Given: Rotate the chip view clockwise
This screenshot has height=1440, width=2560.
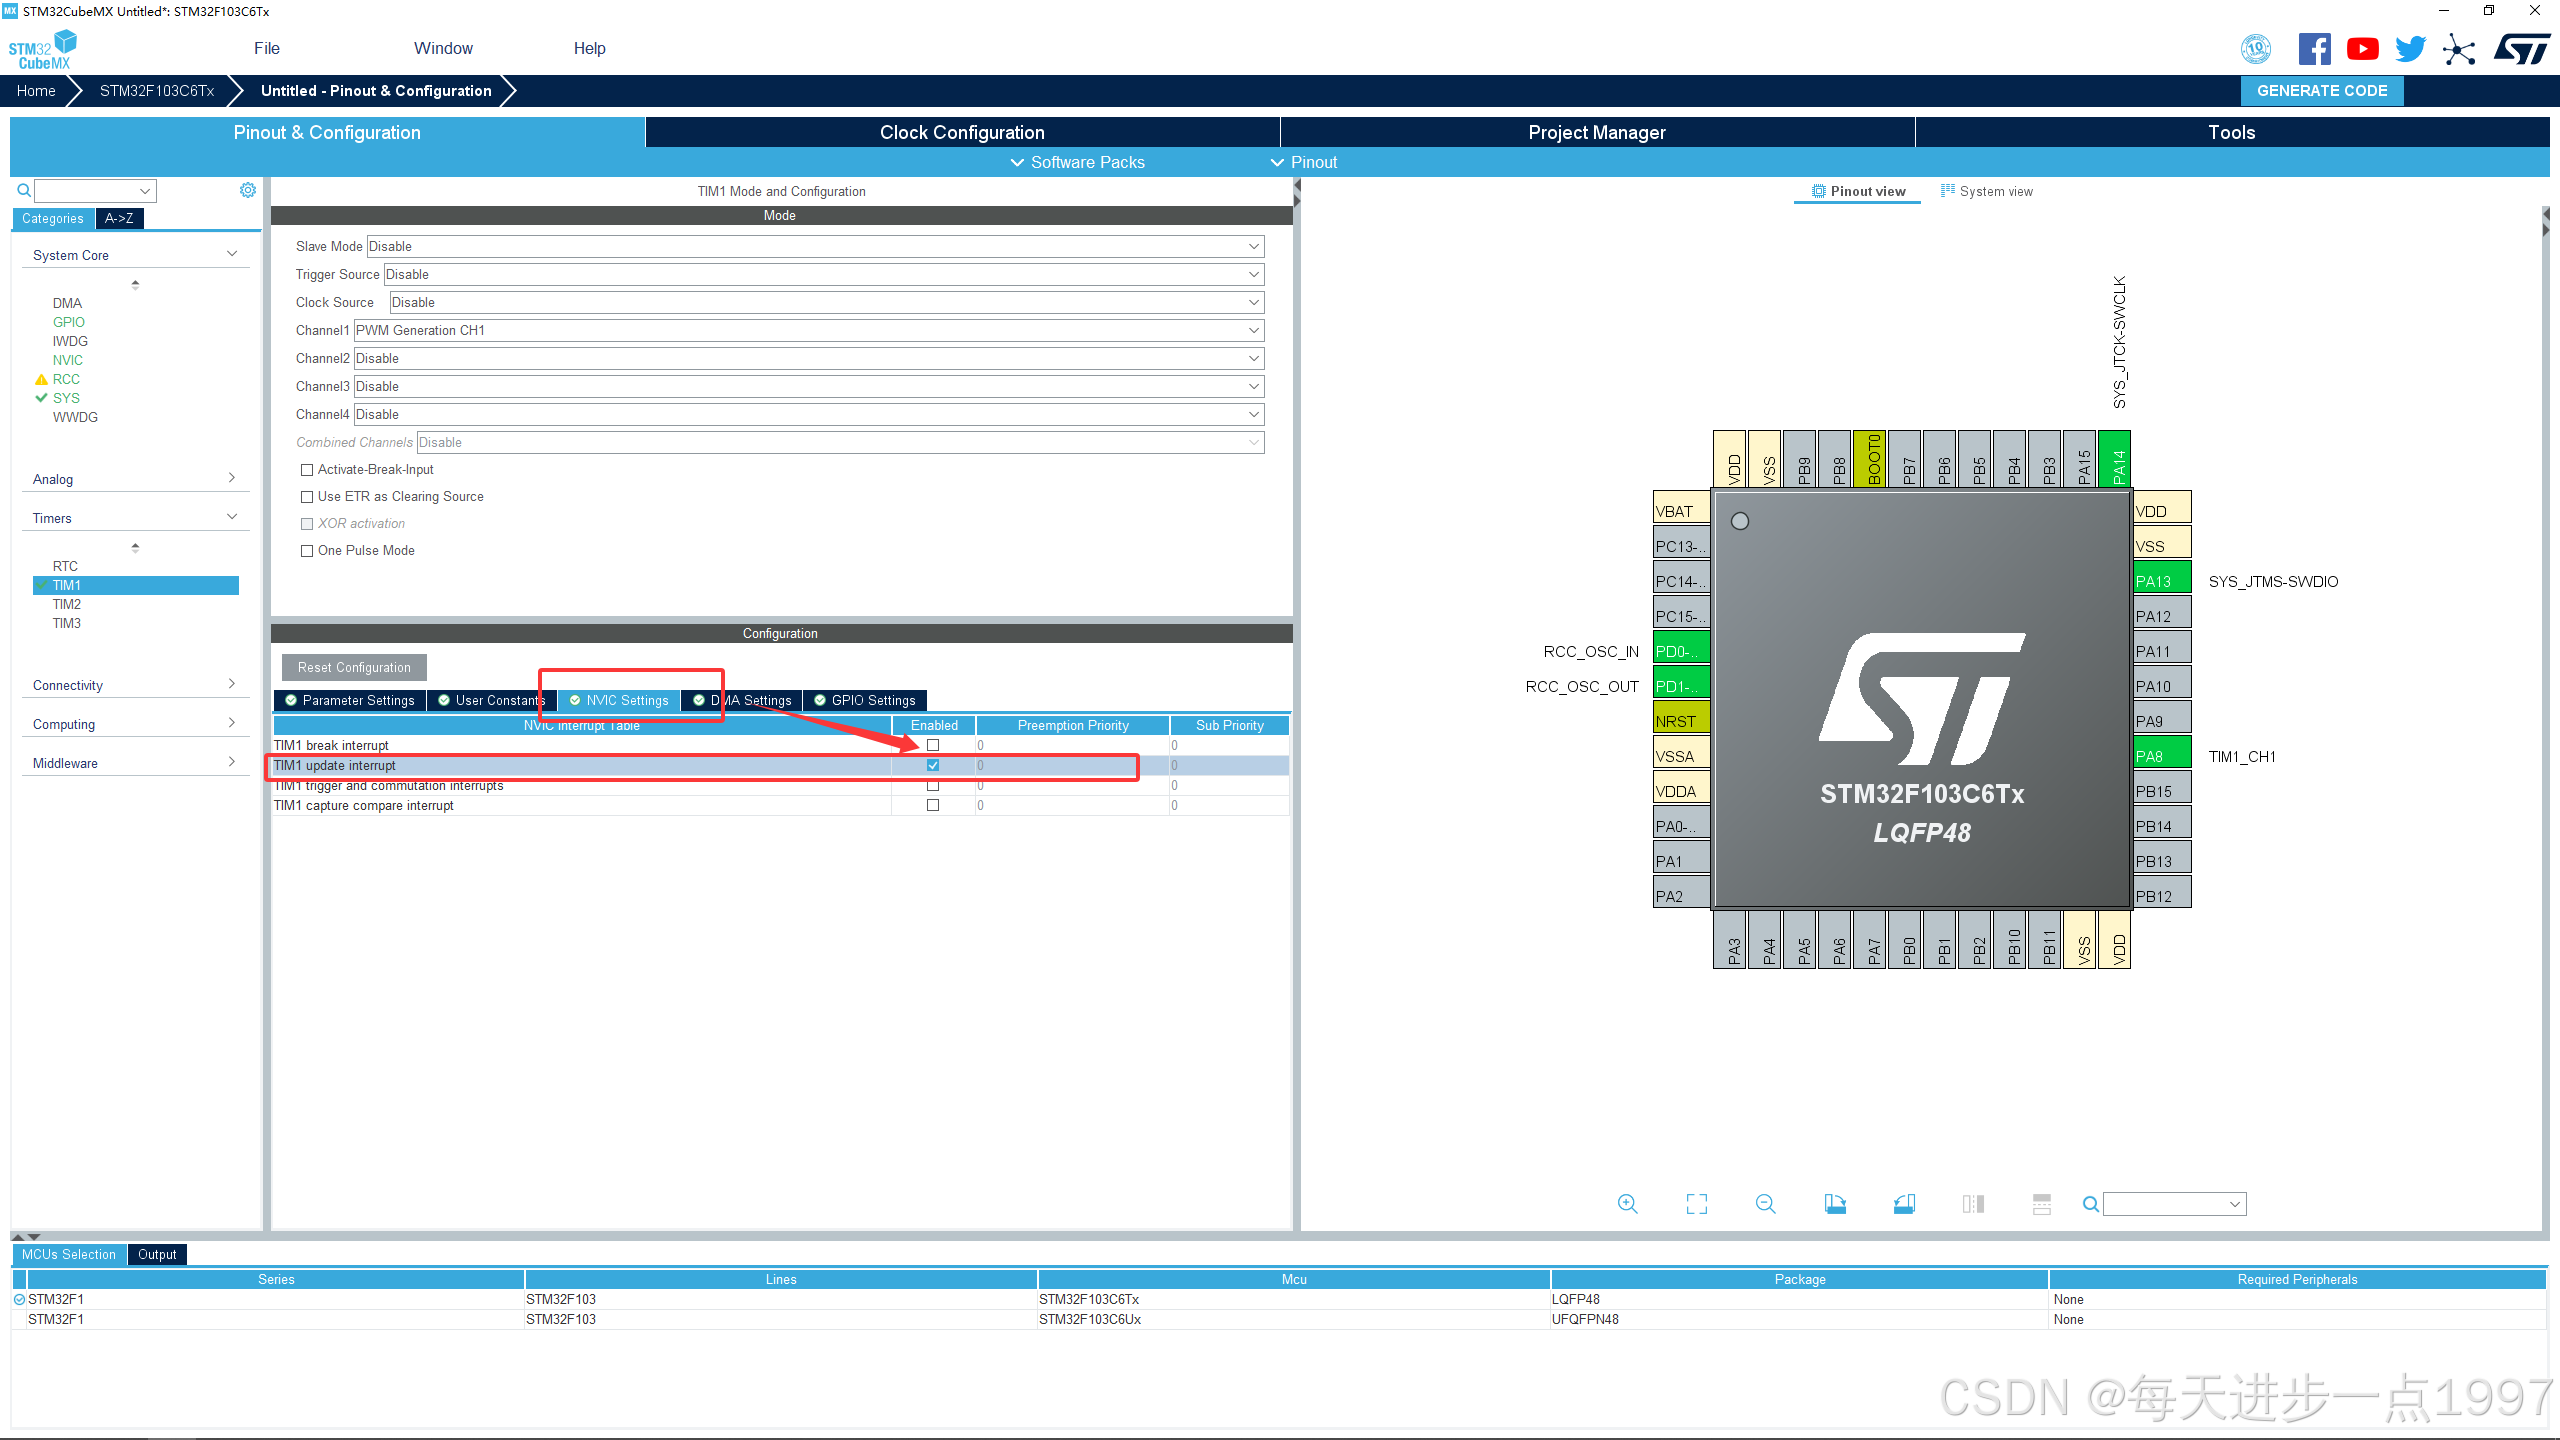Looking at the screenshot, I should pyautogui.click(x=1834, y=1203).
